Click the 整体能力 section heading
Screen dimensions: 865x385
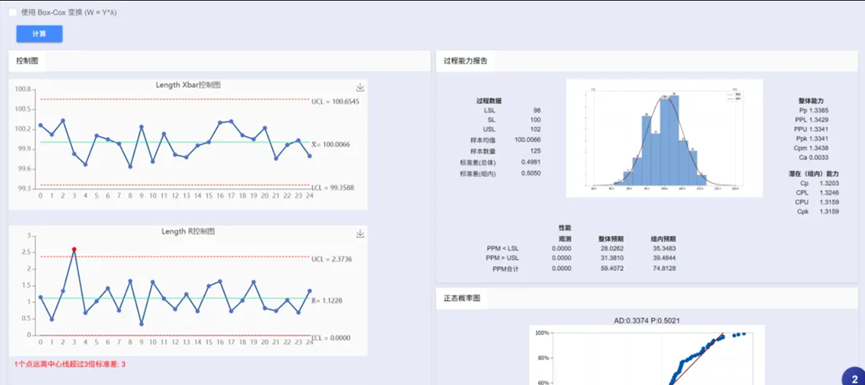click(810, 101)
